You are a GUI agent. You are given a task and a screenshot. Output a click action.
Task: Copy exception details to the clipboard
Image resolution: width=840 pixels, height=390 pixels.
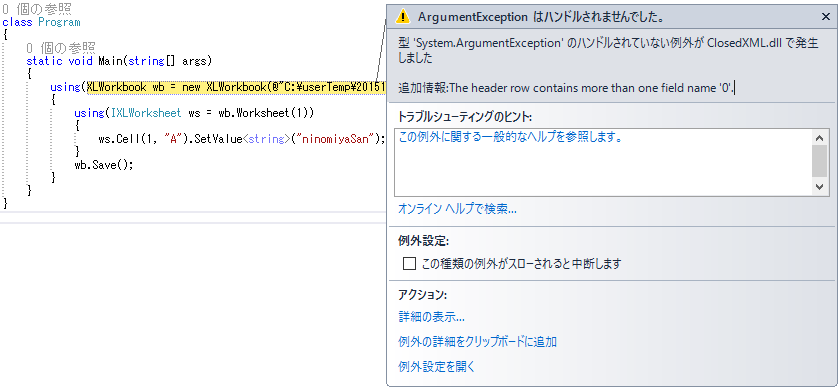coord(477,342)
